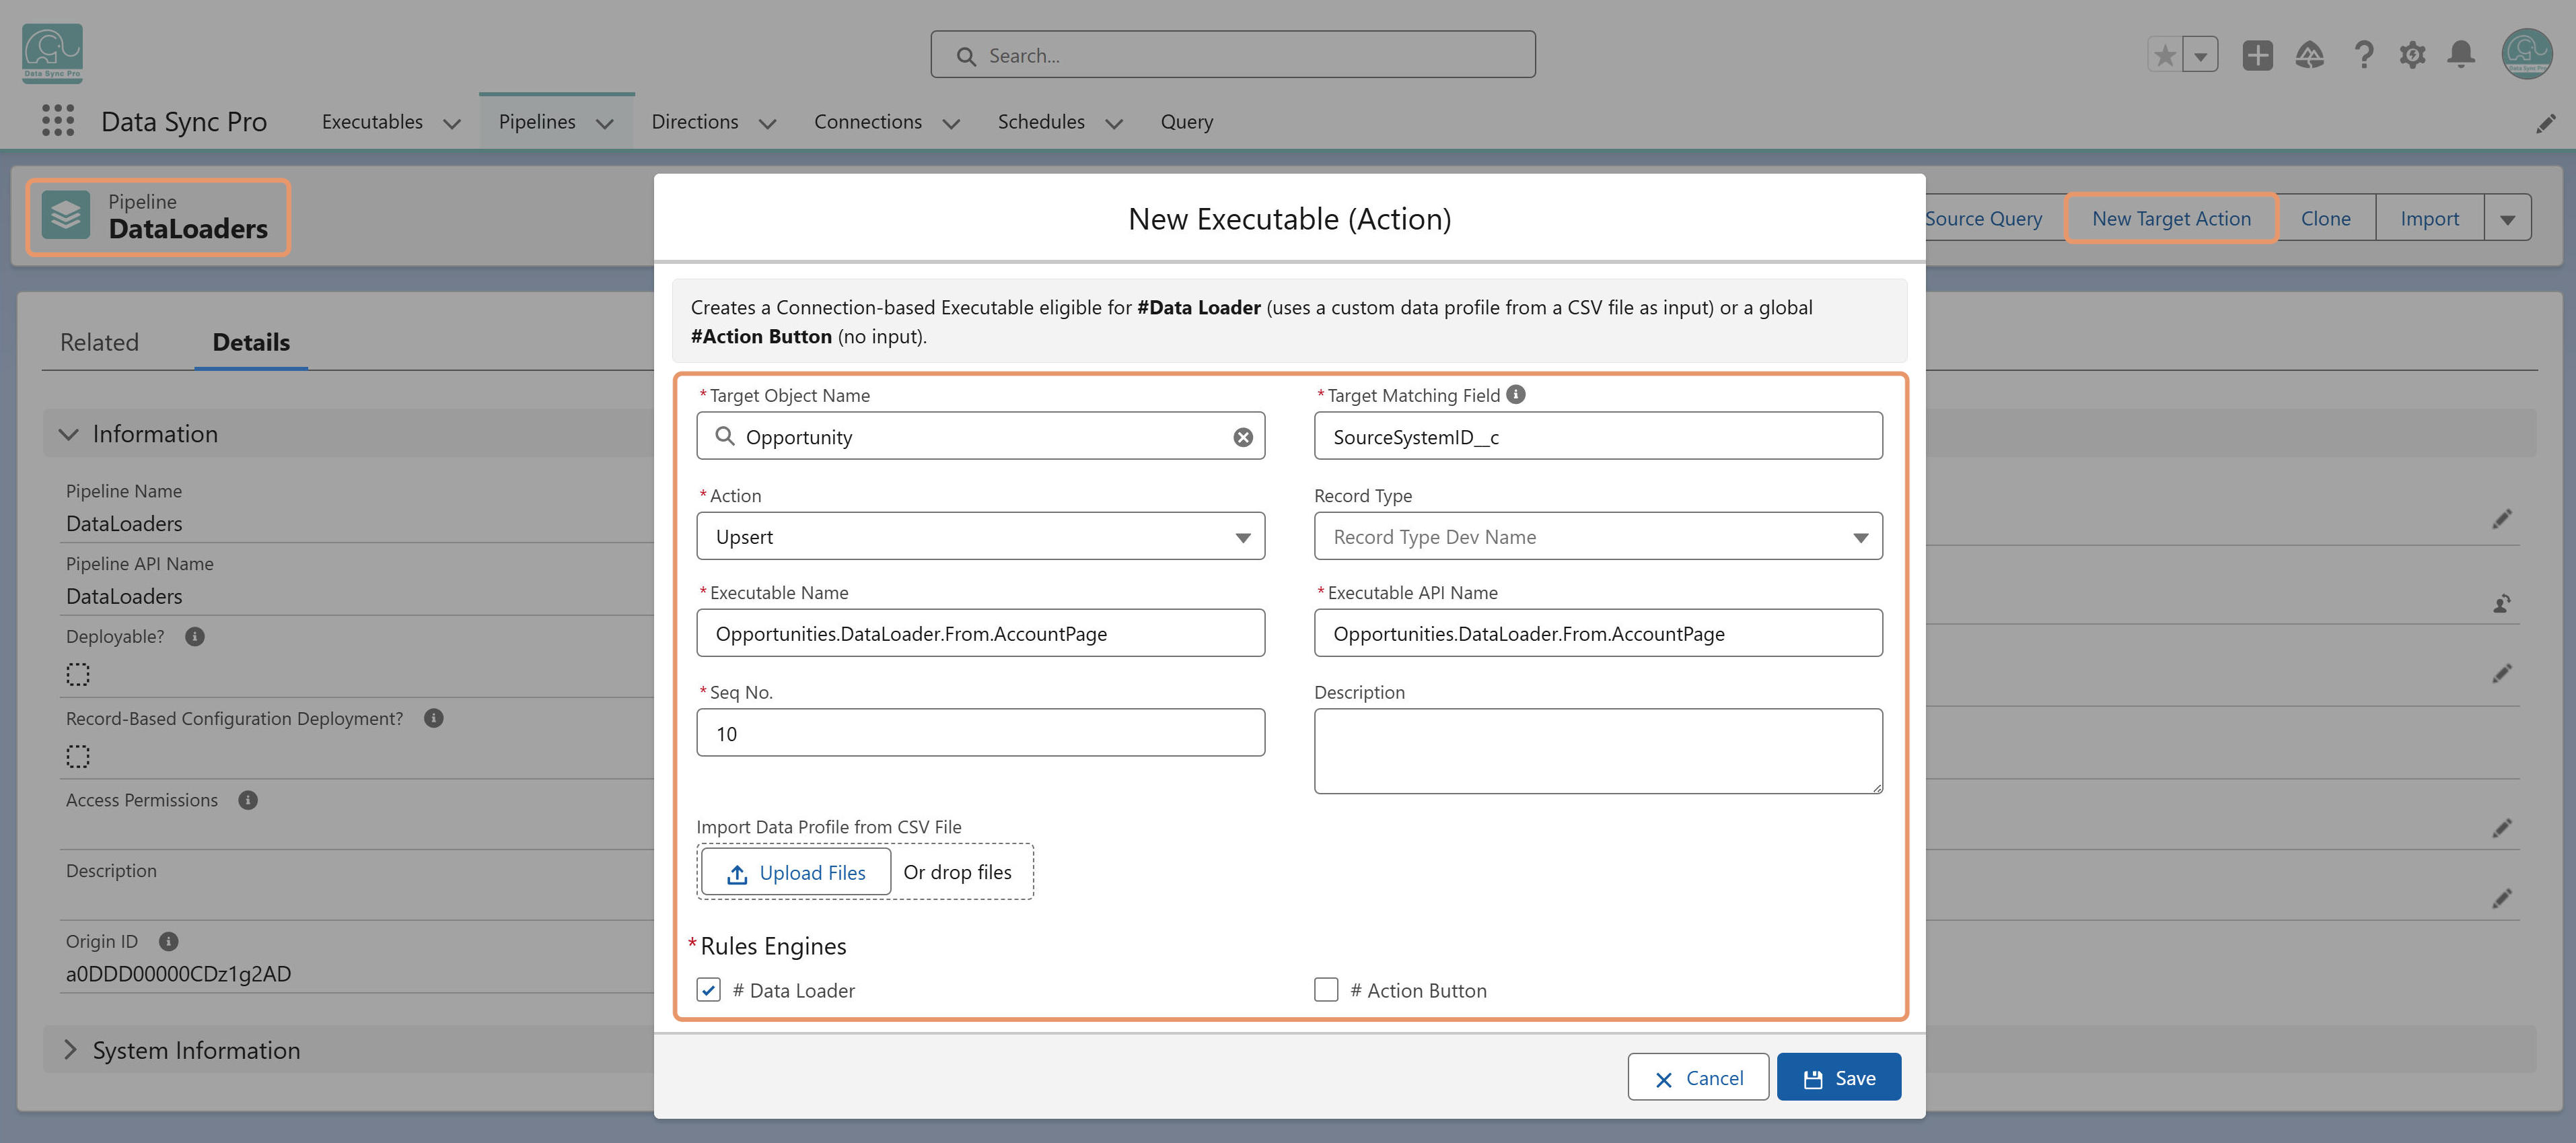Expand the Schedules nav menu chevron
This screenshot has width=2576, height=1143.
tap(1114, 123)
